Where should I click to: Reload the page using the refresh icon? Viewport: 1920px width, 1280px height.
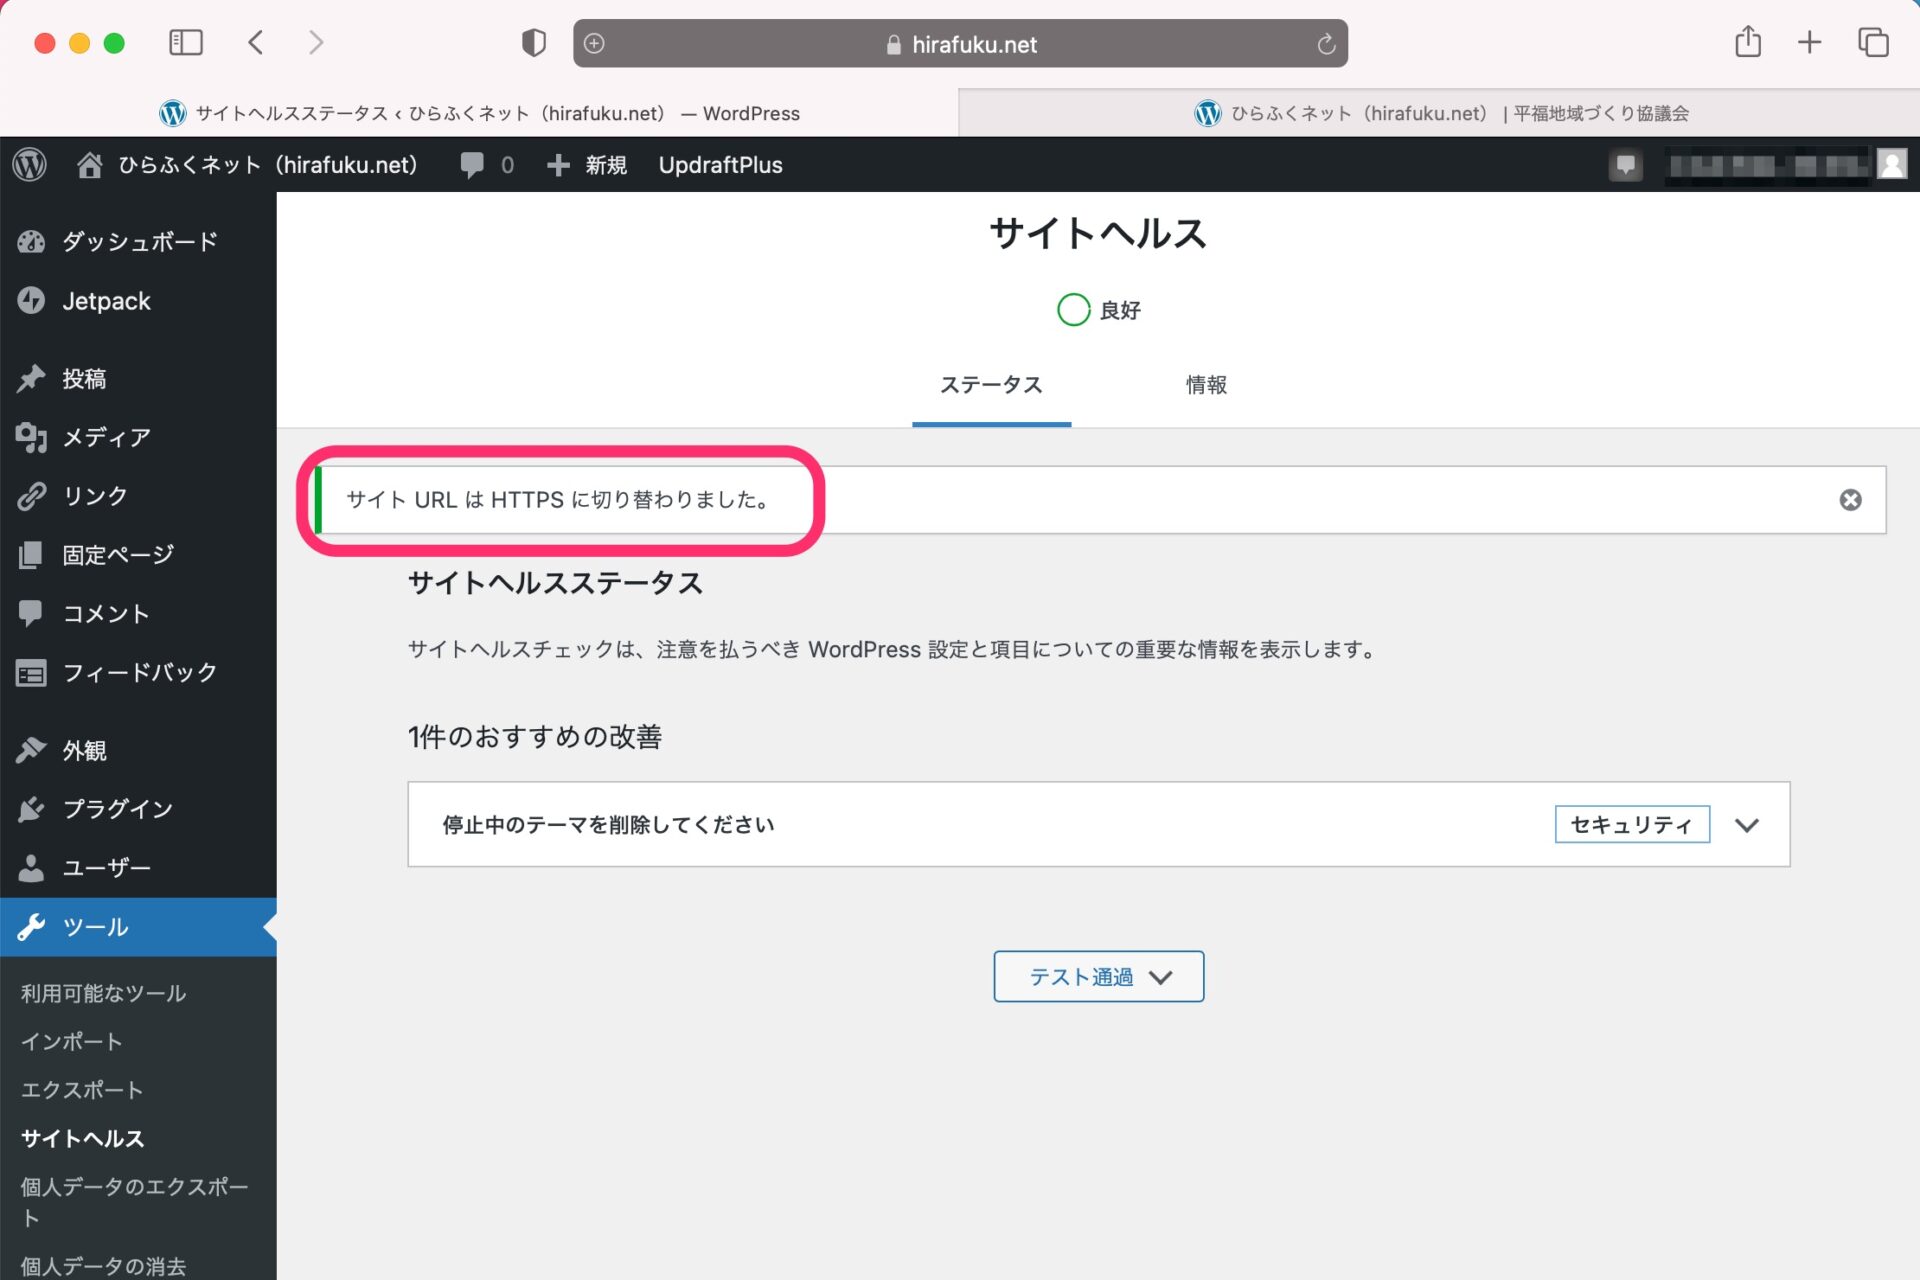pos(1326,44)
